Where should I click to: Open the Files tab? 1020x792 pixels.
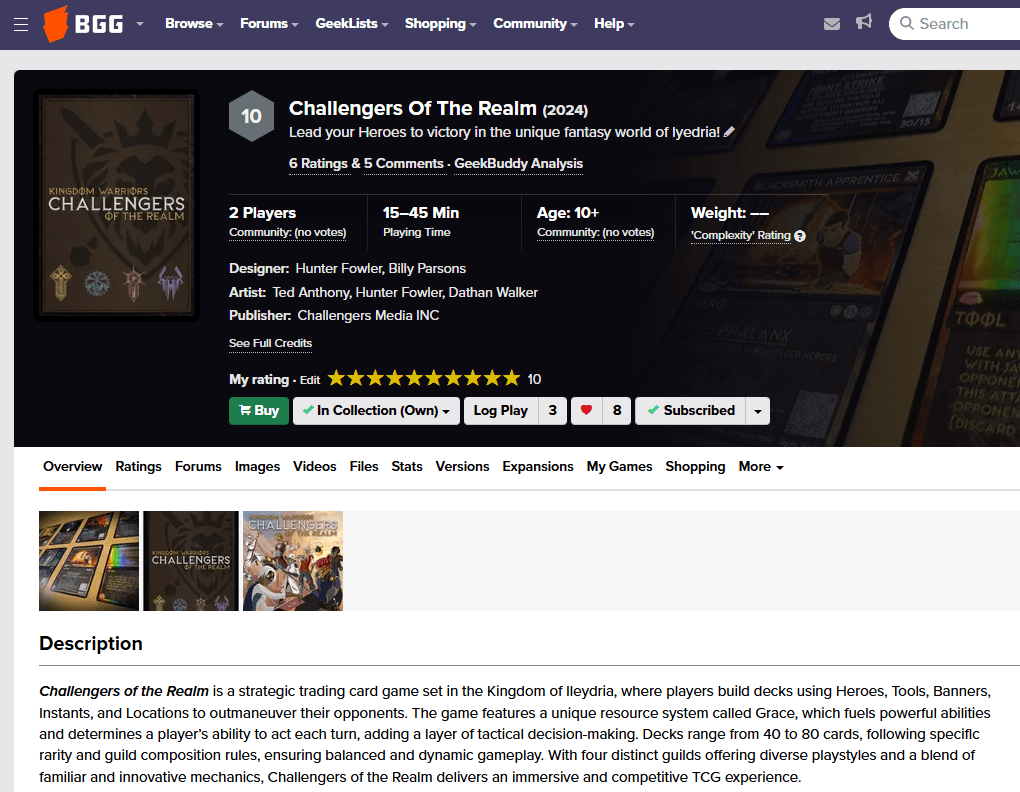[x=364, y=467]
